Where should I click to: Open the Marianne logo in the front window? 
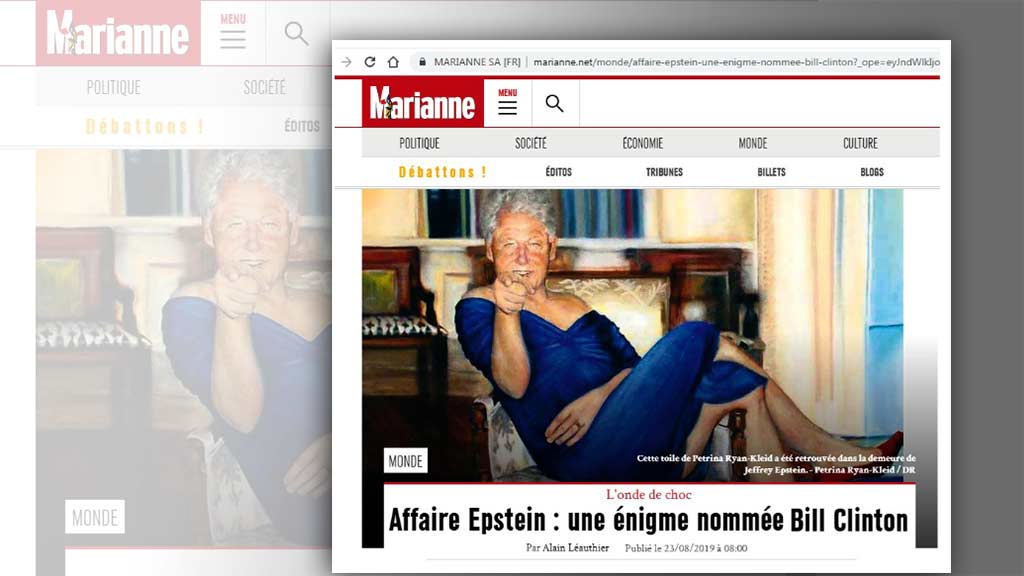423,103
